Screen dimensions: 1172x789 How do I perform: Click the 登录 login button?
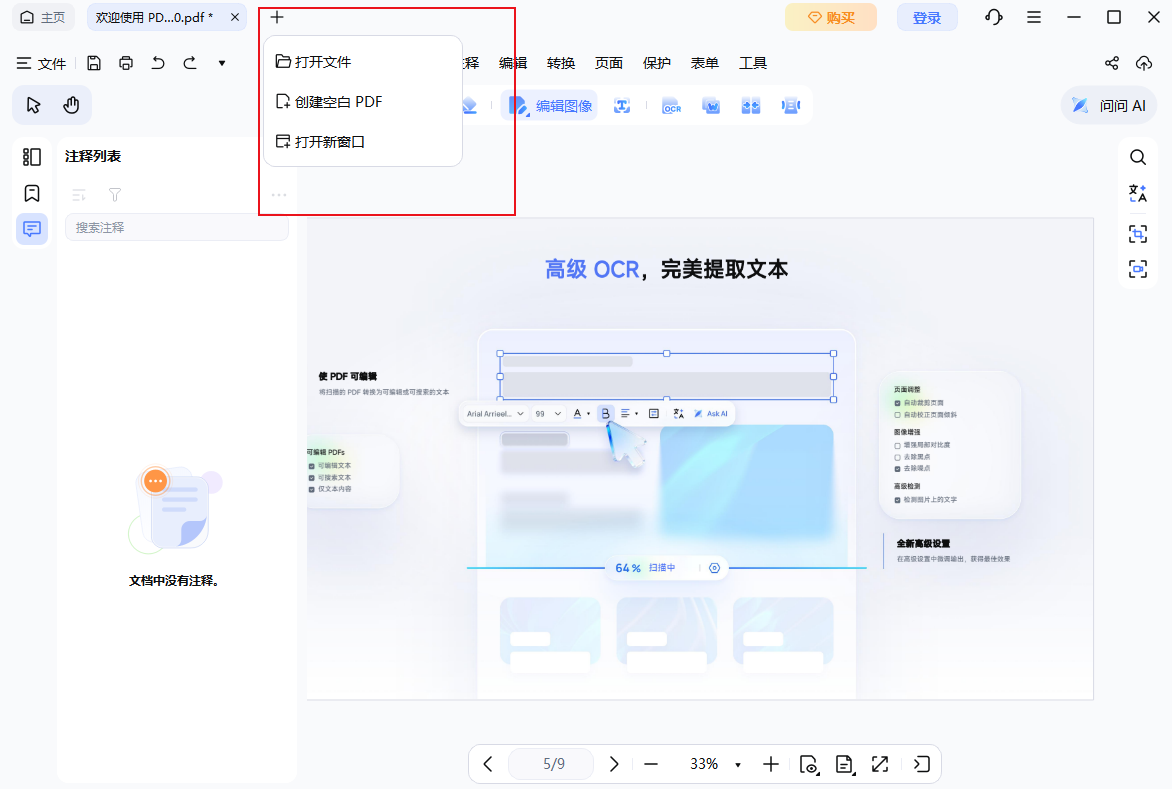(927, 17)
